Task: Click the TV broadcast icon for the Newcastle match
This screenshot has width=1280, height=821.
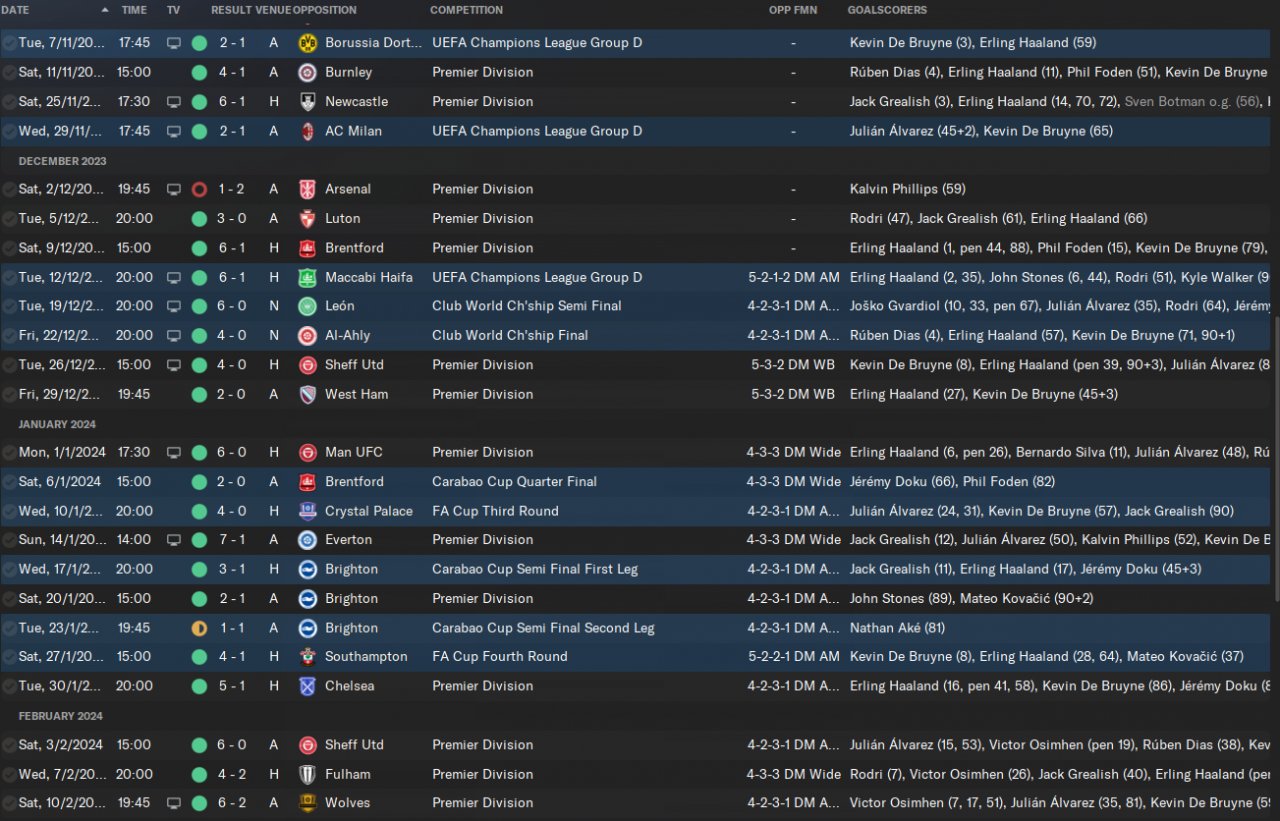Action: pos(174,102)
